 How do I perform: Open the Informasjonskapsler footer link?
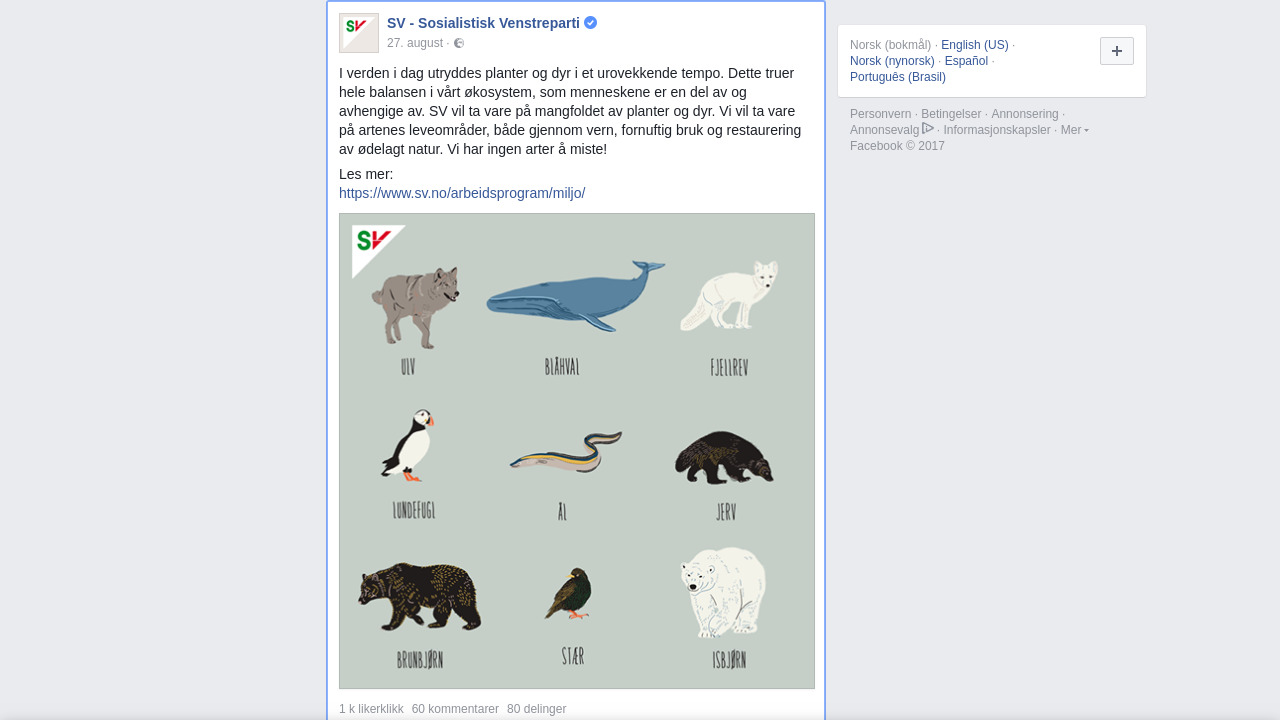click(996, 130)
